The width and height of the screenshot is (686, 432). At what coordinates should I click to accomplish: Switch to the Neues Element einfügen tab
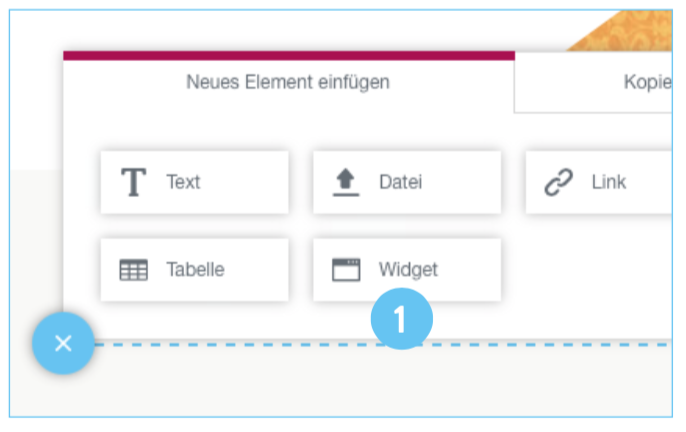click(x=288, y=82)
